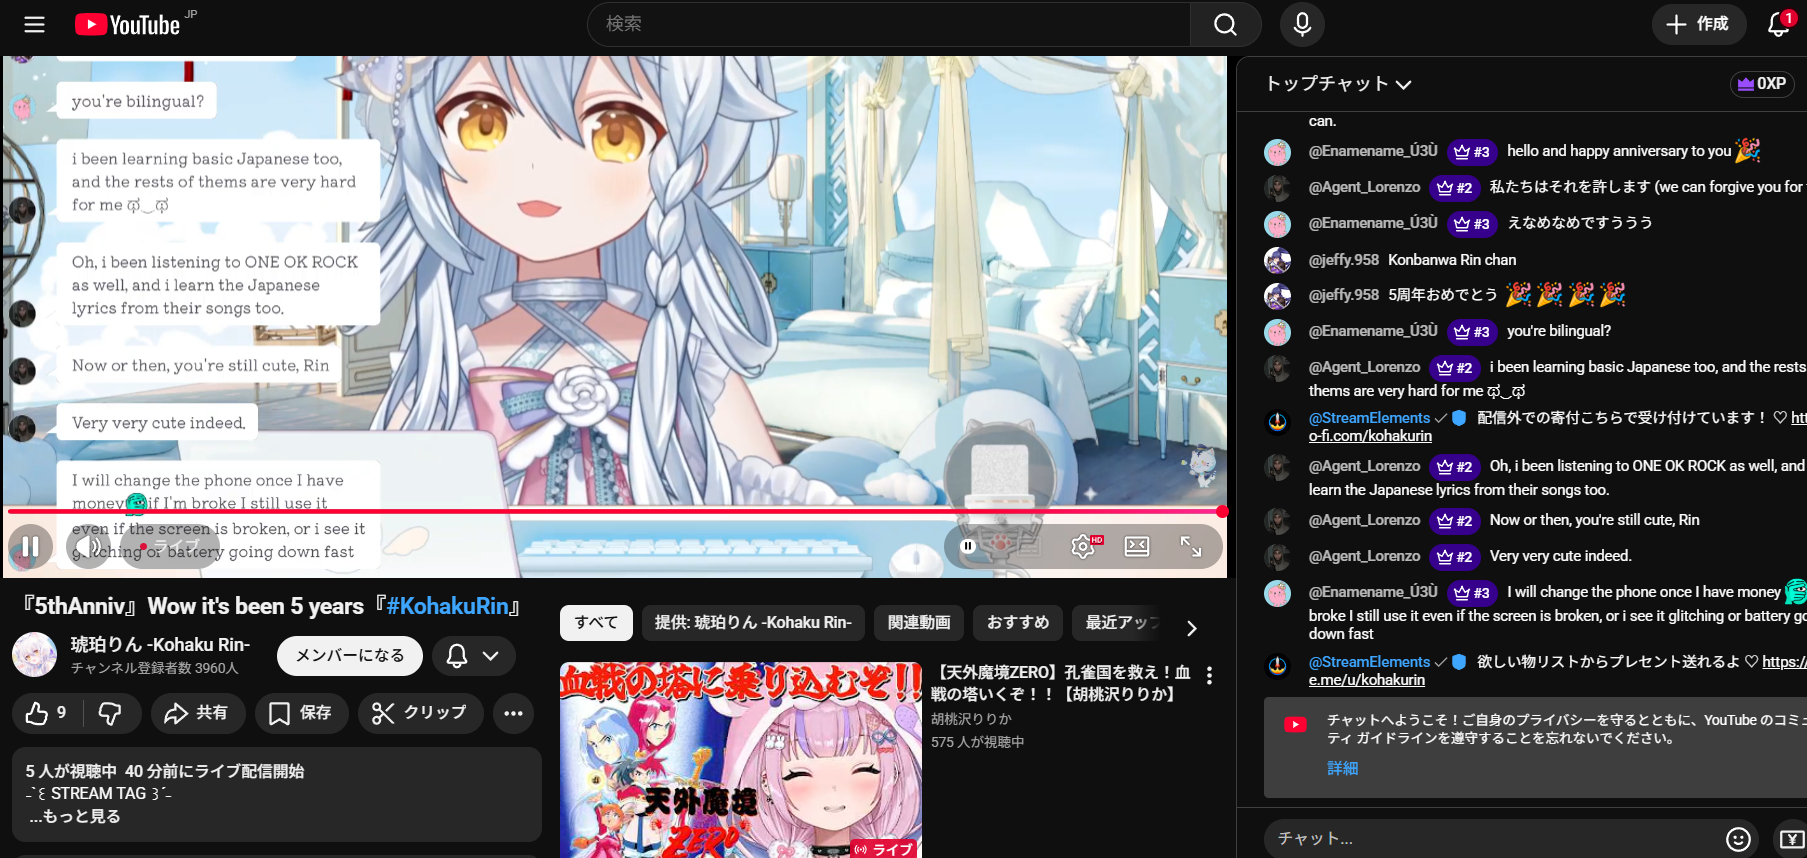Click #3 member badge on you're bilingual message

pyautogui.click(x=1472, y=331)
